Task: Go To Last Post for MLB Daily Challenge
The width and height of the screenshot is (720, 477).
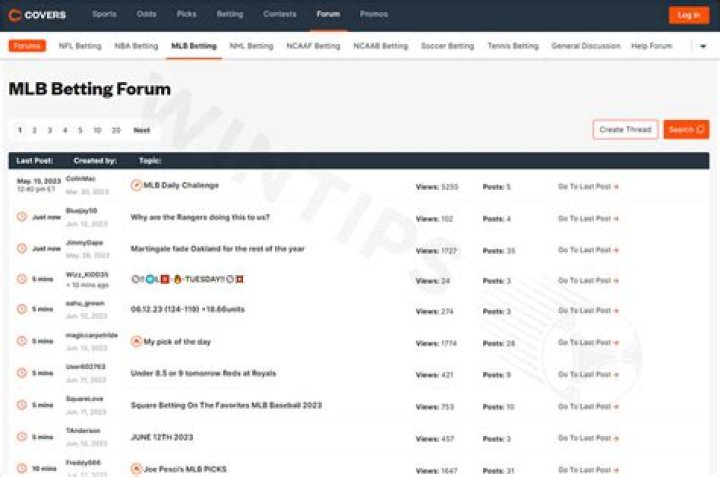Action: 588,187
